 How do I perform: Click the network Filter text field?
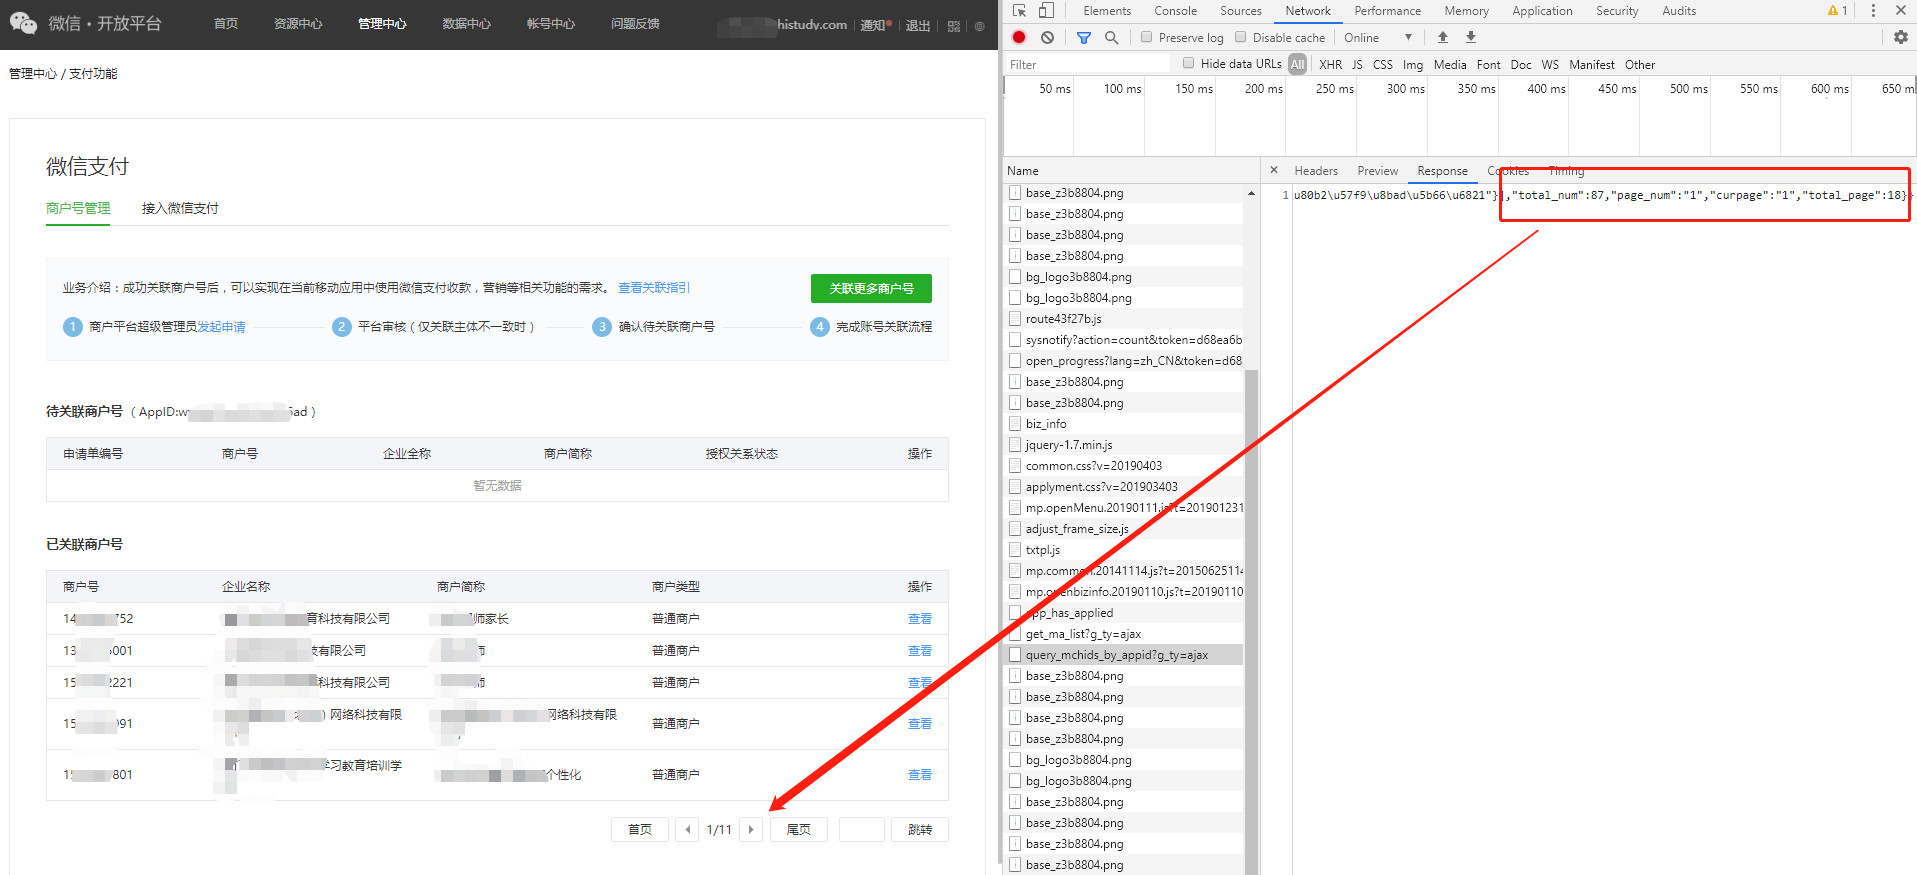[1086, 64]
